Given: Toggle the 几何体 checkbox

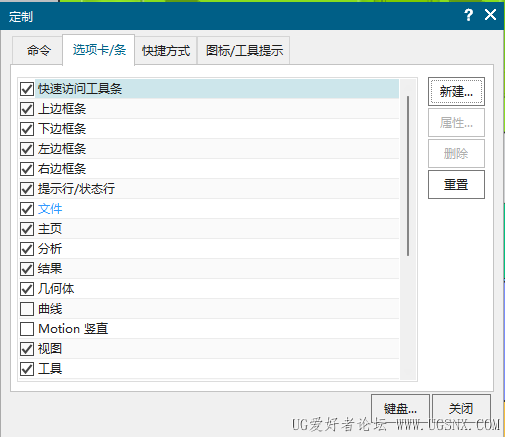Looking at the screenshot, I should pos(27,289).
